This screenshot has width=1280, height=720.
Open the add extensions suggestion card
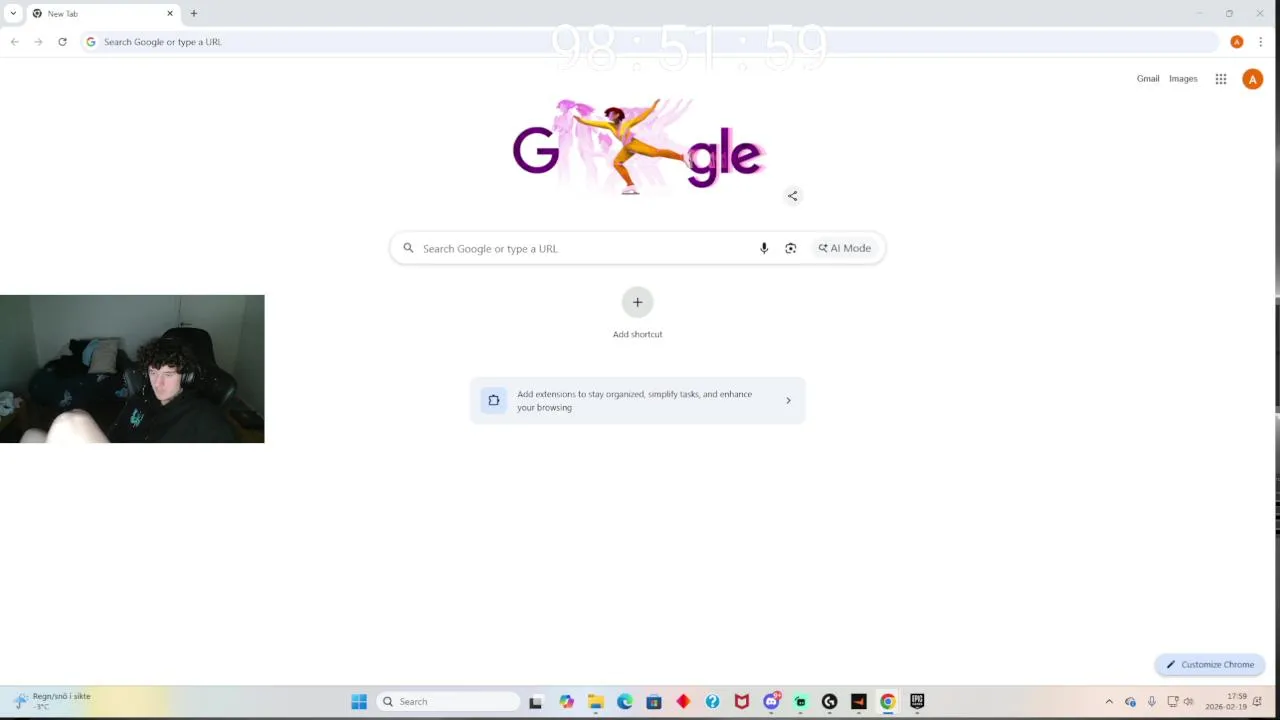[x=637, y=400]
